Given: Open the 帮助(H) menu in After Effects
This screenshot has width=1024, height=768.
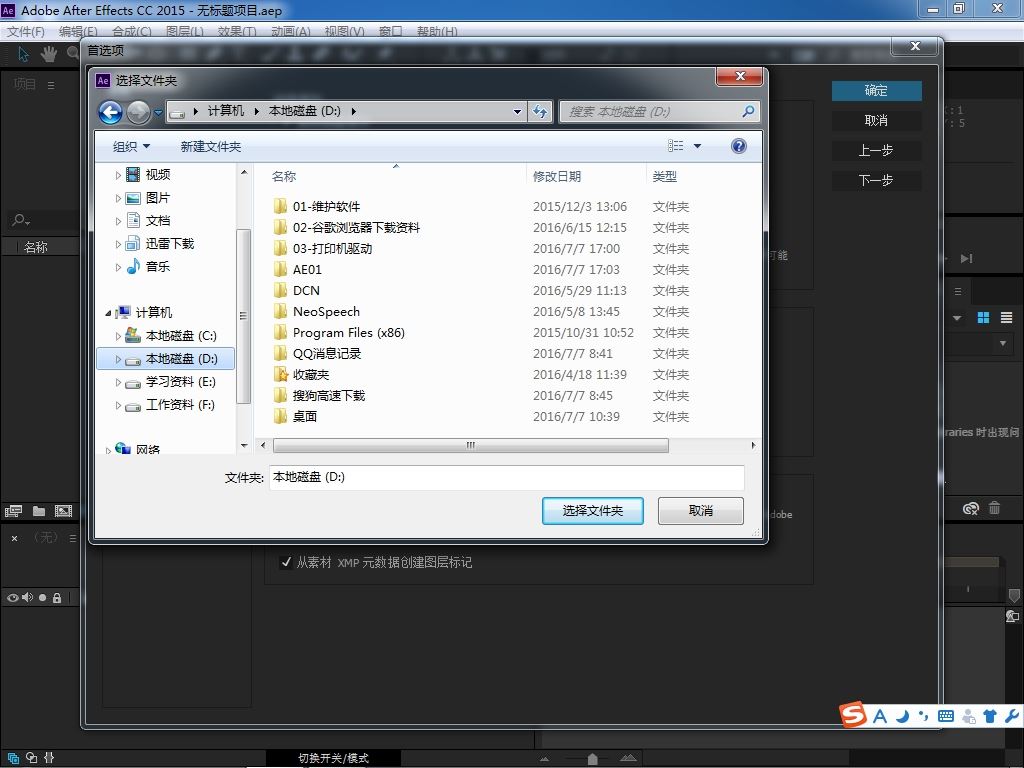Looking at the screenshot, I should pos(437,31).
